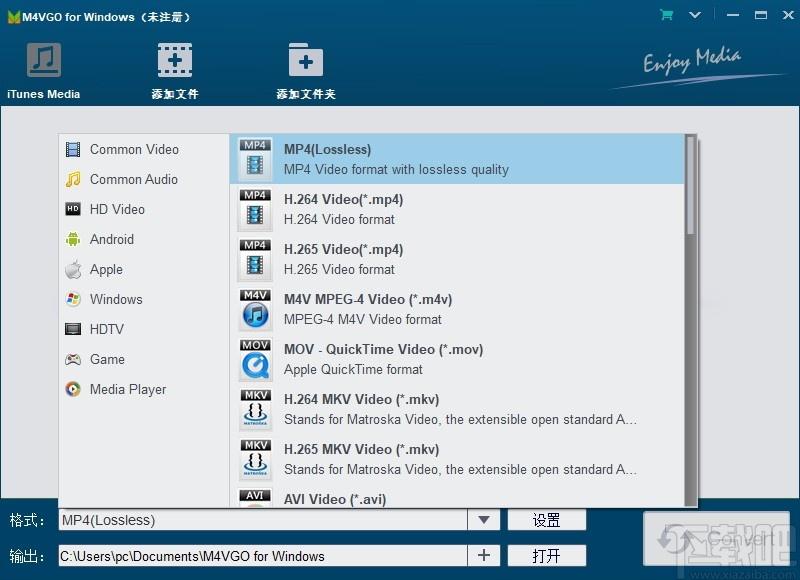Viewport: 800px width, 580px height.
Task: Open the Media Player category label
Action: [x=128, y=389]
